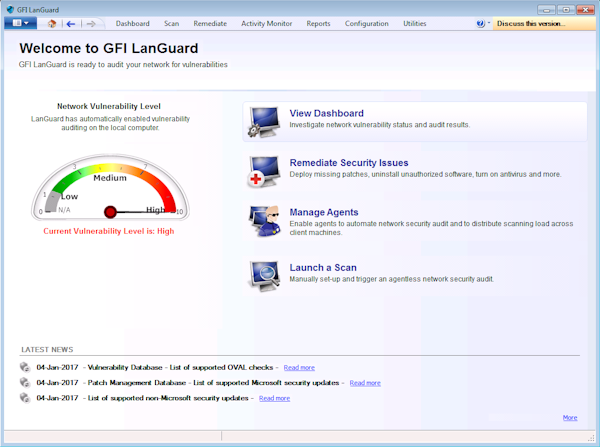
Task: Open the Remediate tab
Action: (210, 24)
